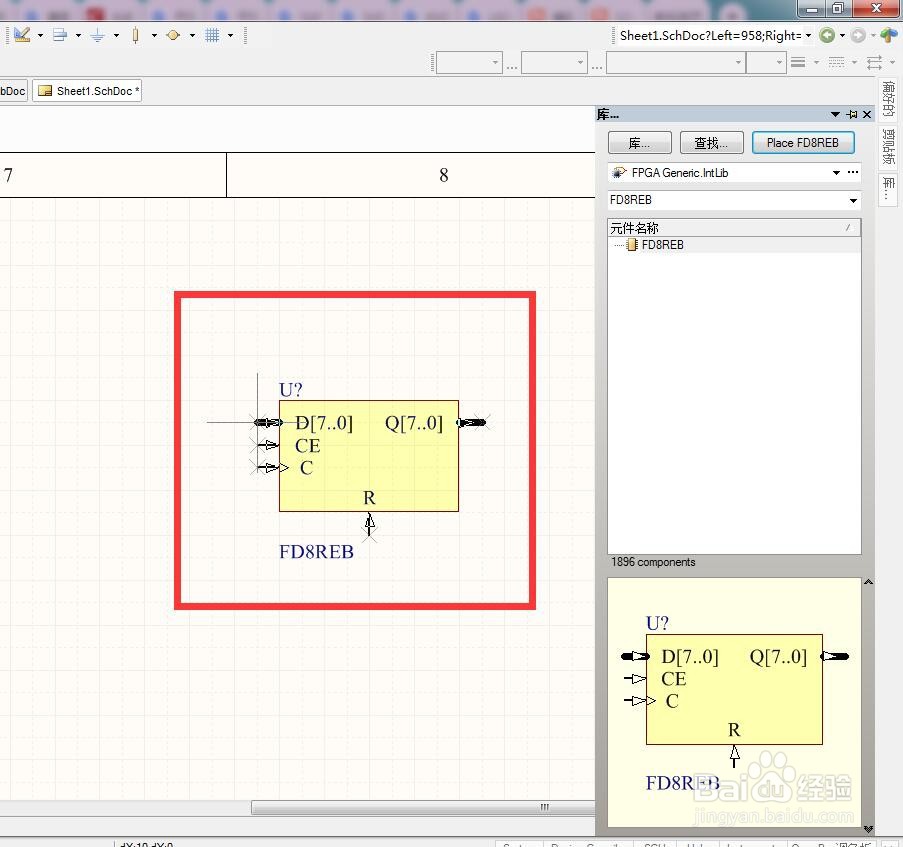This screenshot has height=847, width=903.
Task: Click the 查找... Search button
Action: point(711,143)
